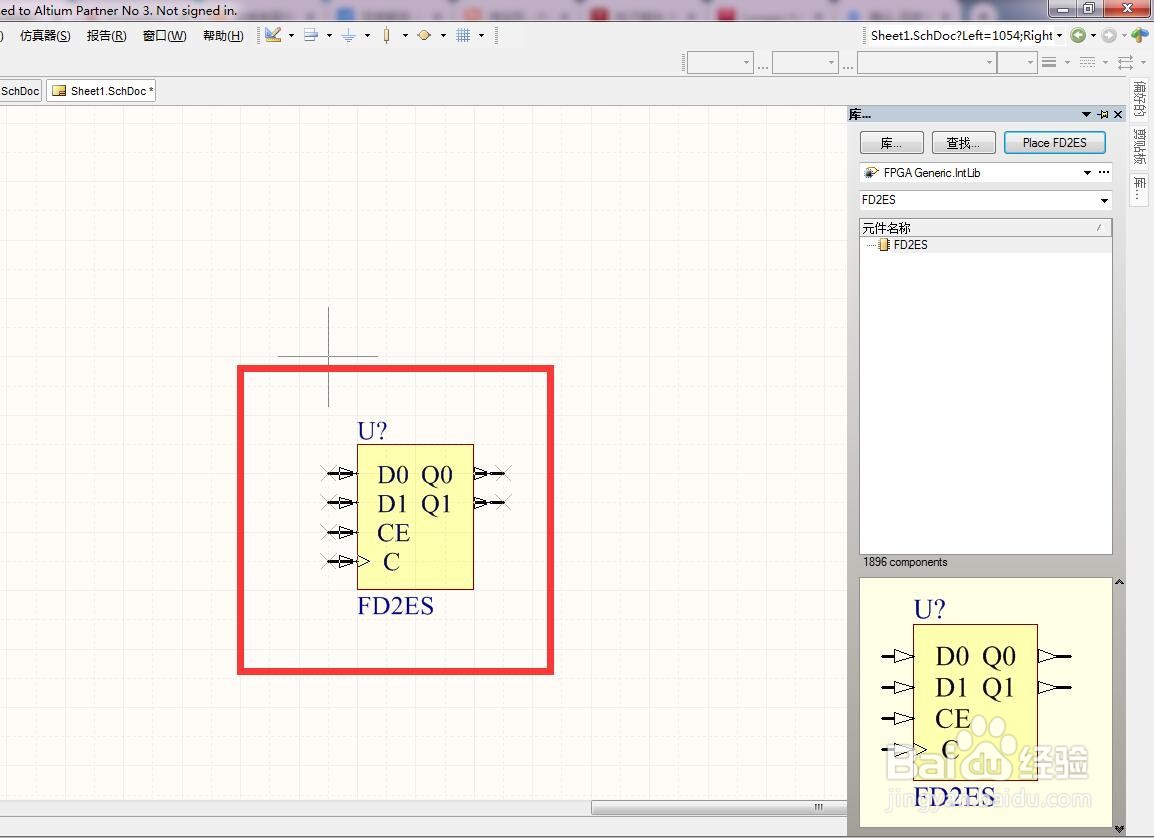Click the line weight style icon
This screenshot has height=838, width=1154.
point(1049,63)
